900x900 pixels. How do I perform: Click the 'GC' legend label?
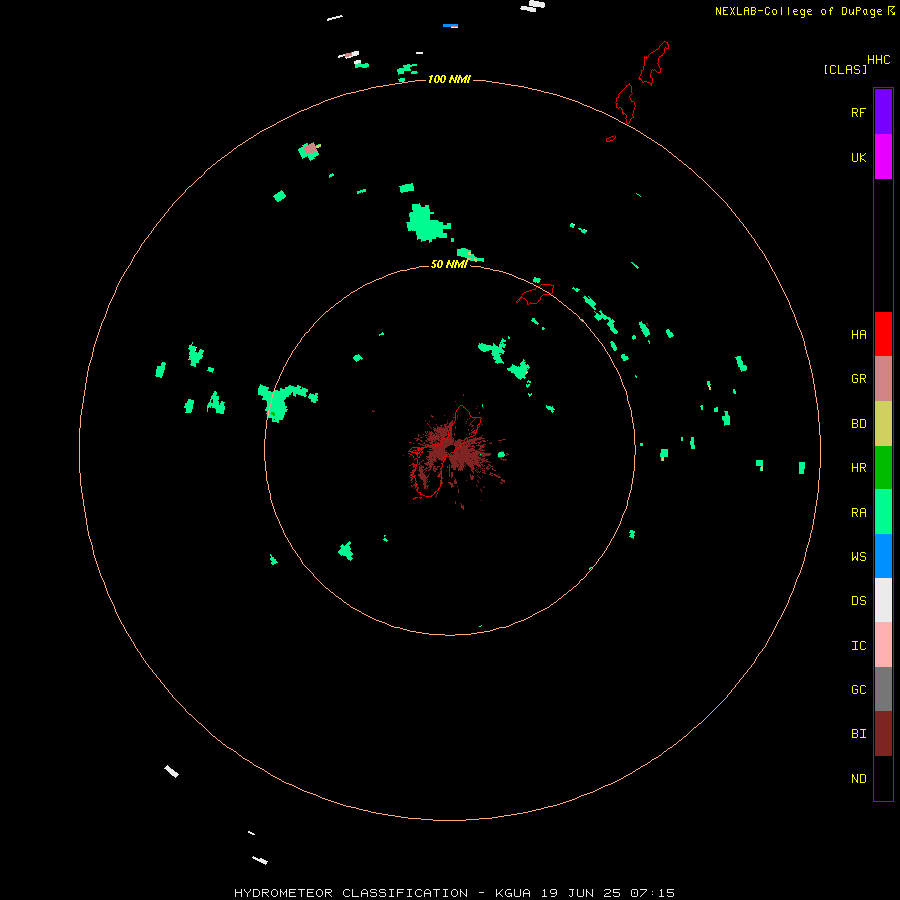tap(858, 690)
